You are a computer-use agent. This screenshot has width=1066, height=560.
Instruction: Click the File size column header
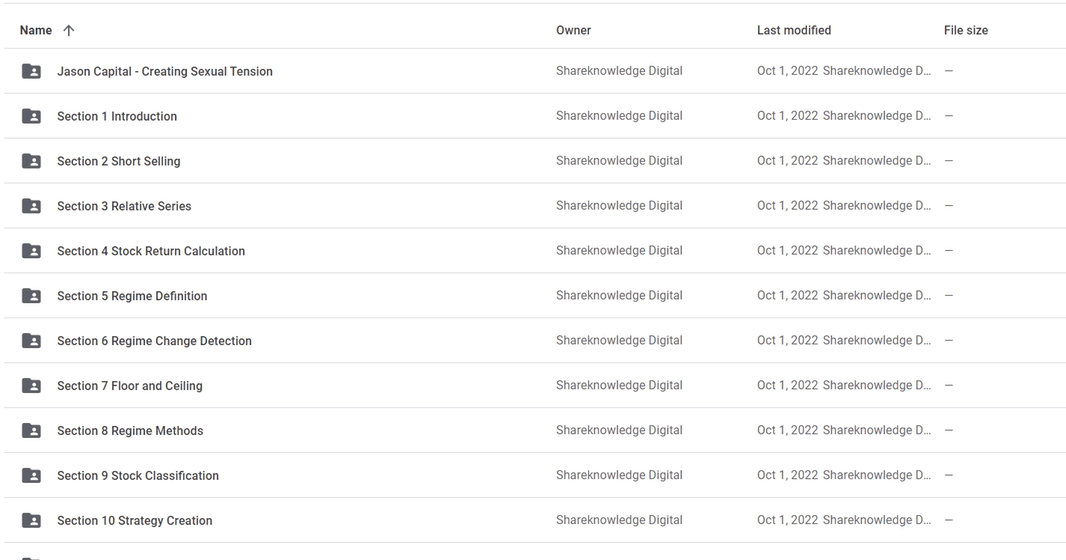pos(966,31)
